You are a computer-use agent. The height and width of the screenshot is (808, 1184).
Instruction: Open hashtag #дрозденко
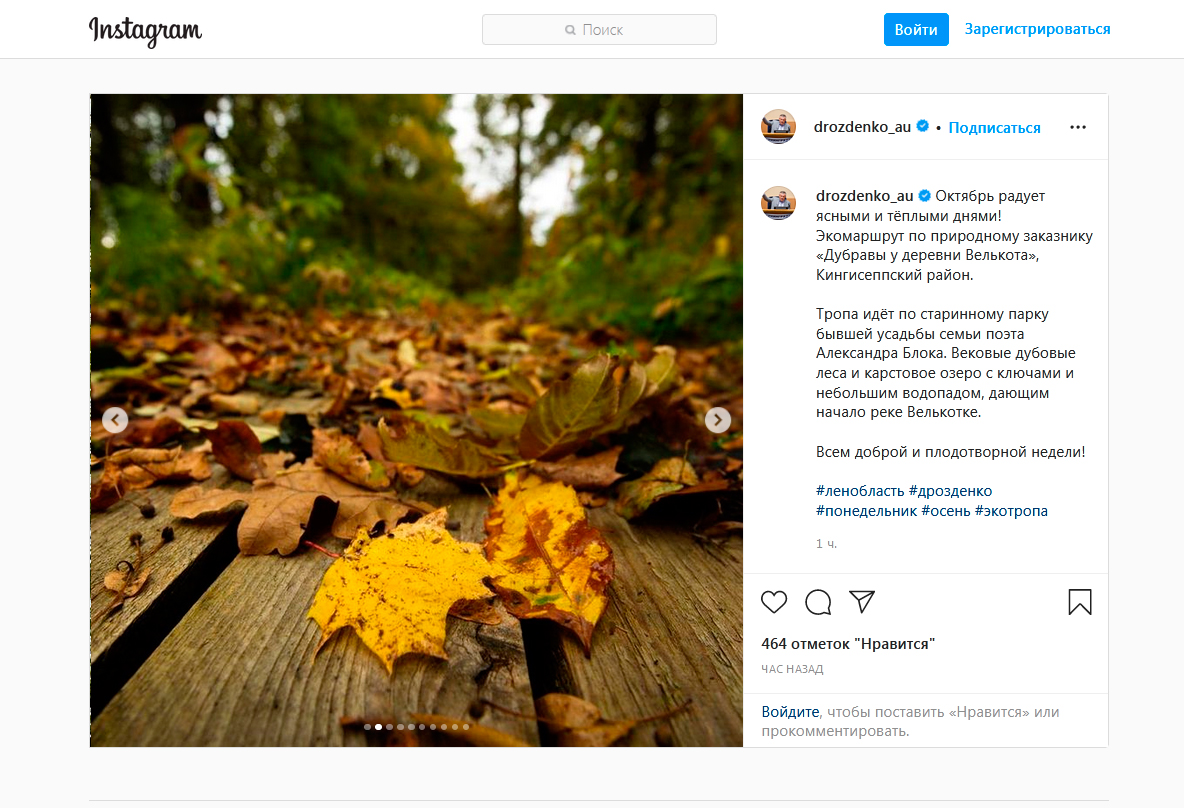(x=950, y=491)
